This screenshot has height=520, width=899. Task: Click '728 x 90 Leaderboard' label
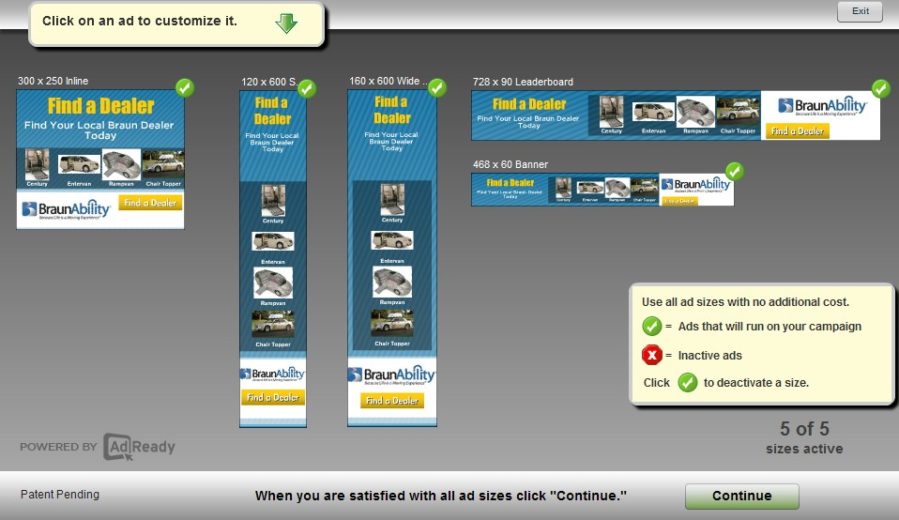click(x=522, y=82)
